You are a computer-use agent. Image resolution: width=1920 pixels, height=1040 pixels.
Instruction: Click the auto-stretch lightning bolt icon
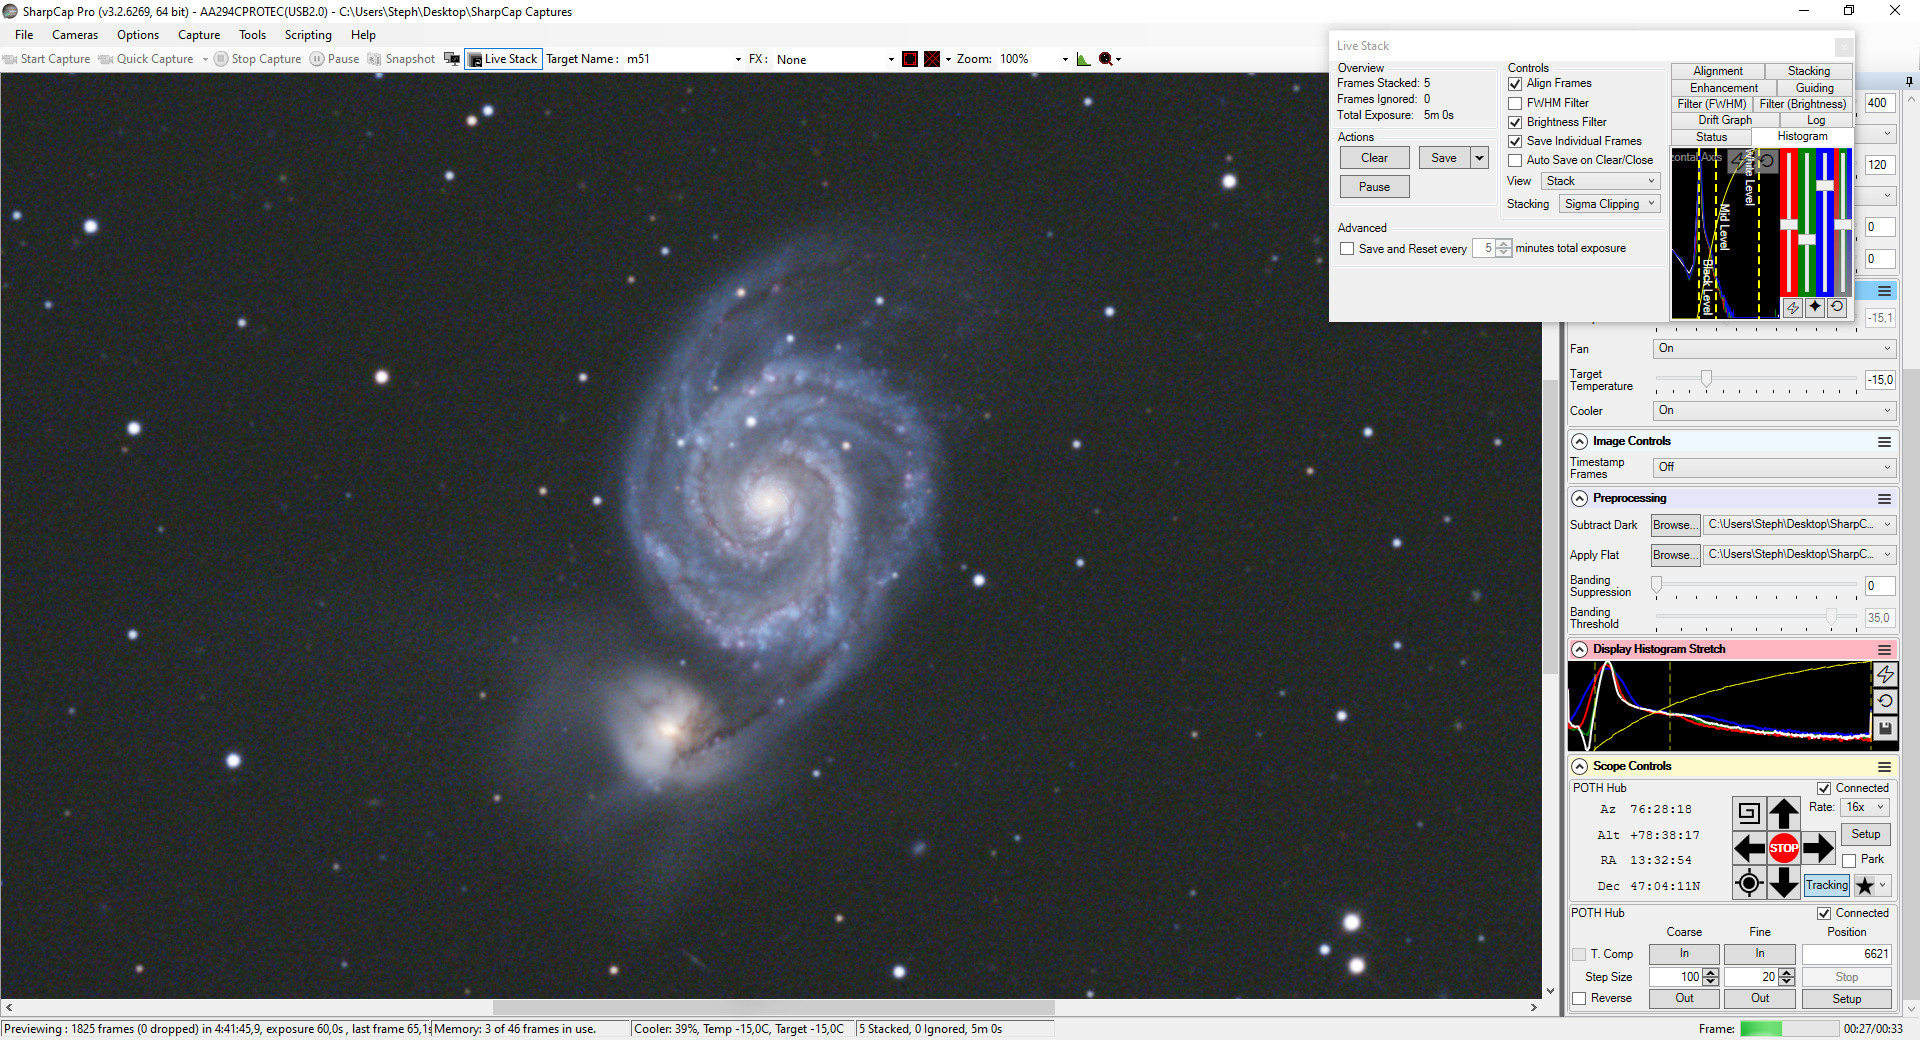click(x=1885, y=675)
